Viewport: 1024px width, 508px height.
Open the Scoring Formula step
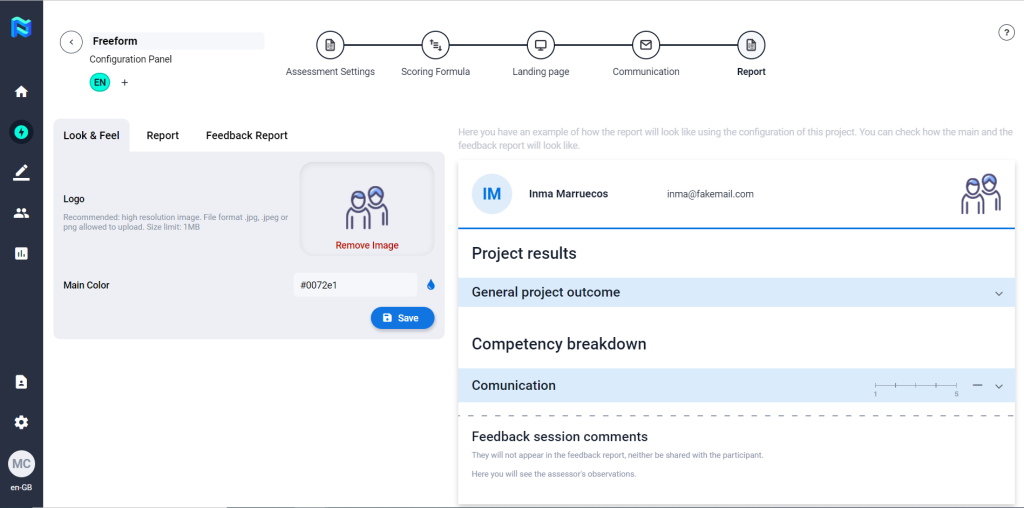point(435,45)
